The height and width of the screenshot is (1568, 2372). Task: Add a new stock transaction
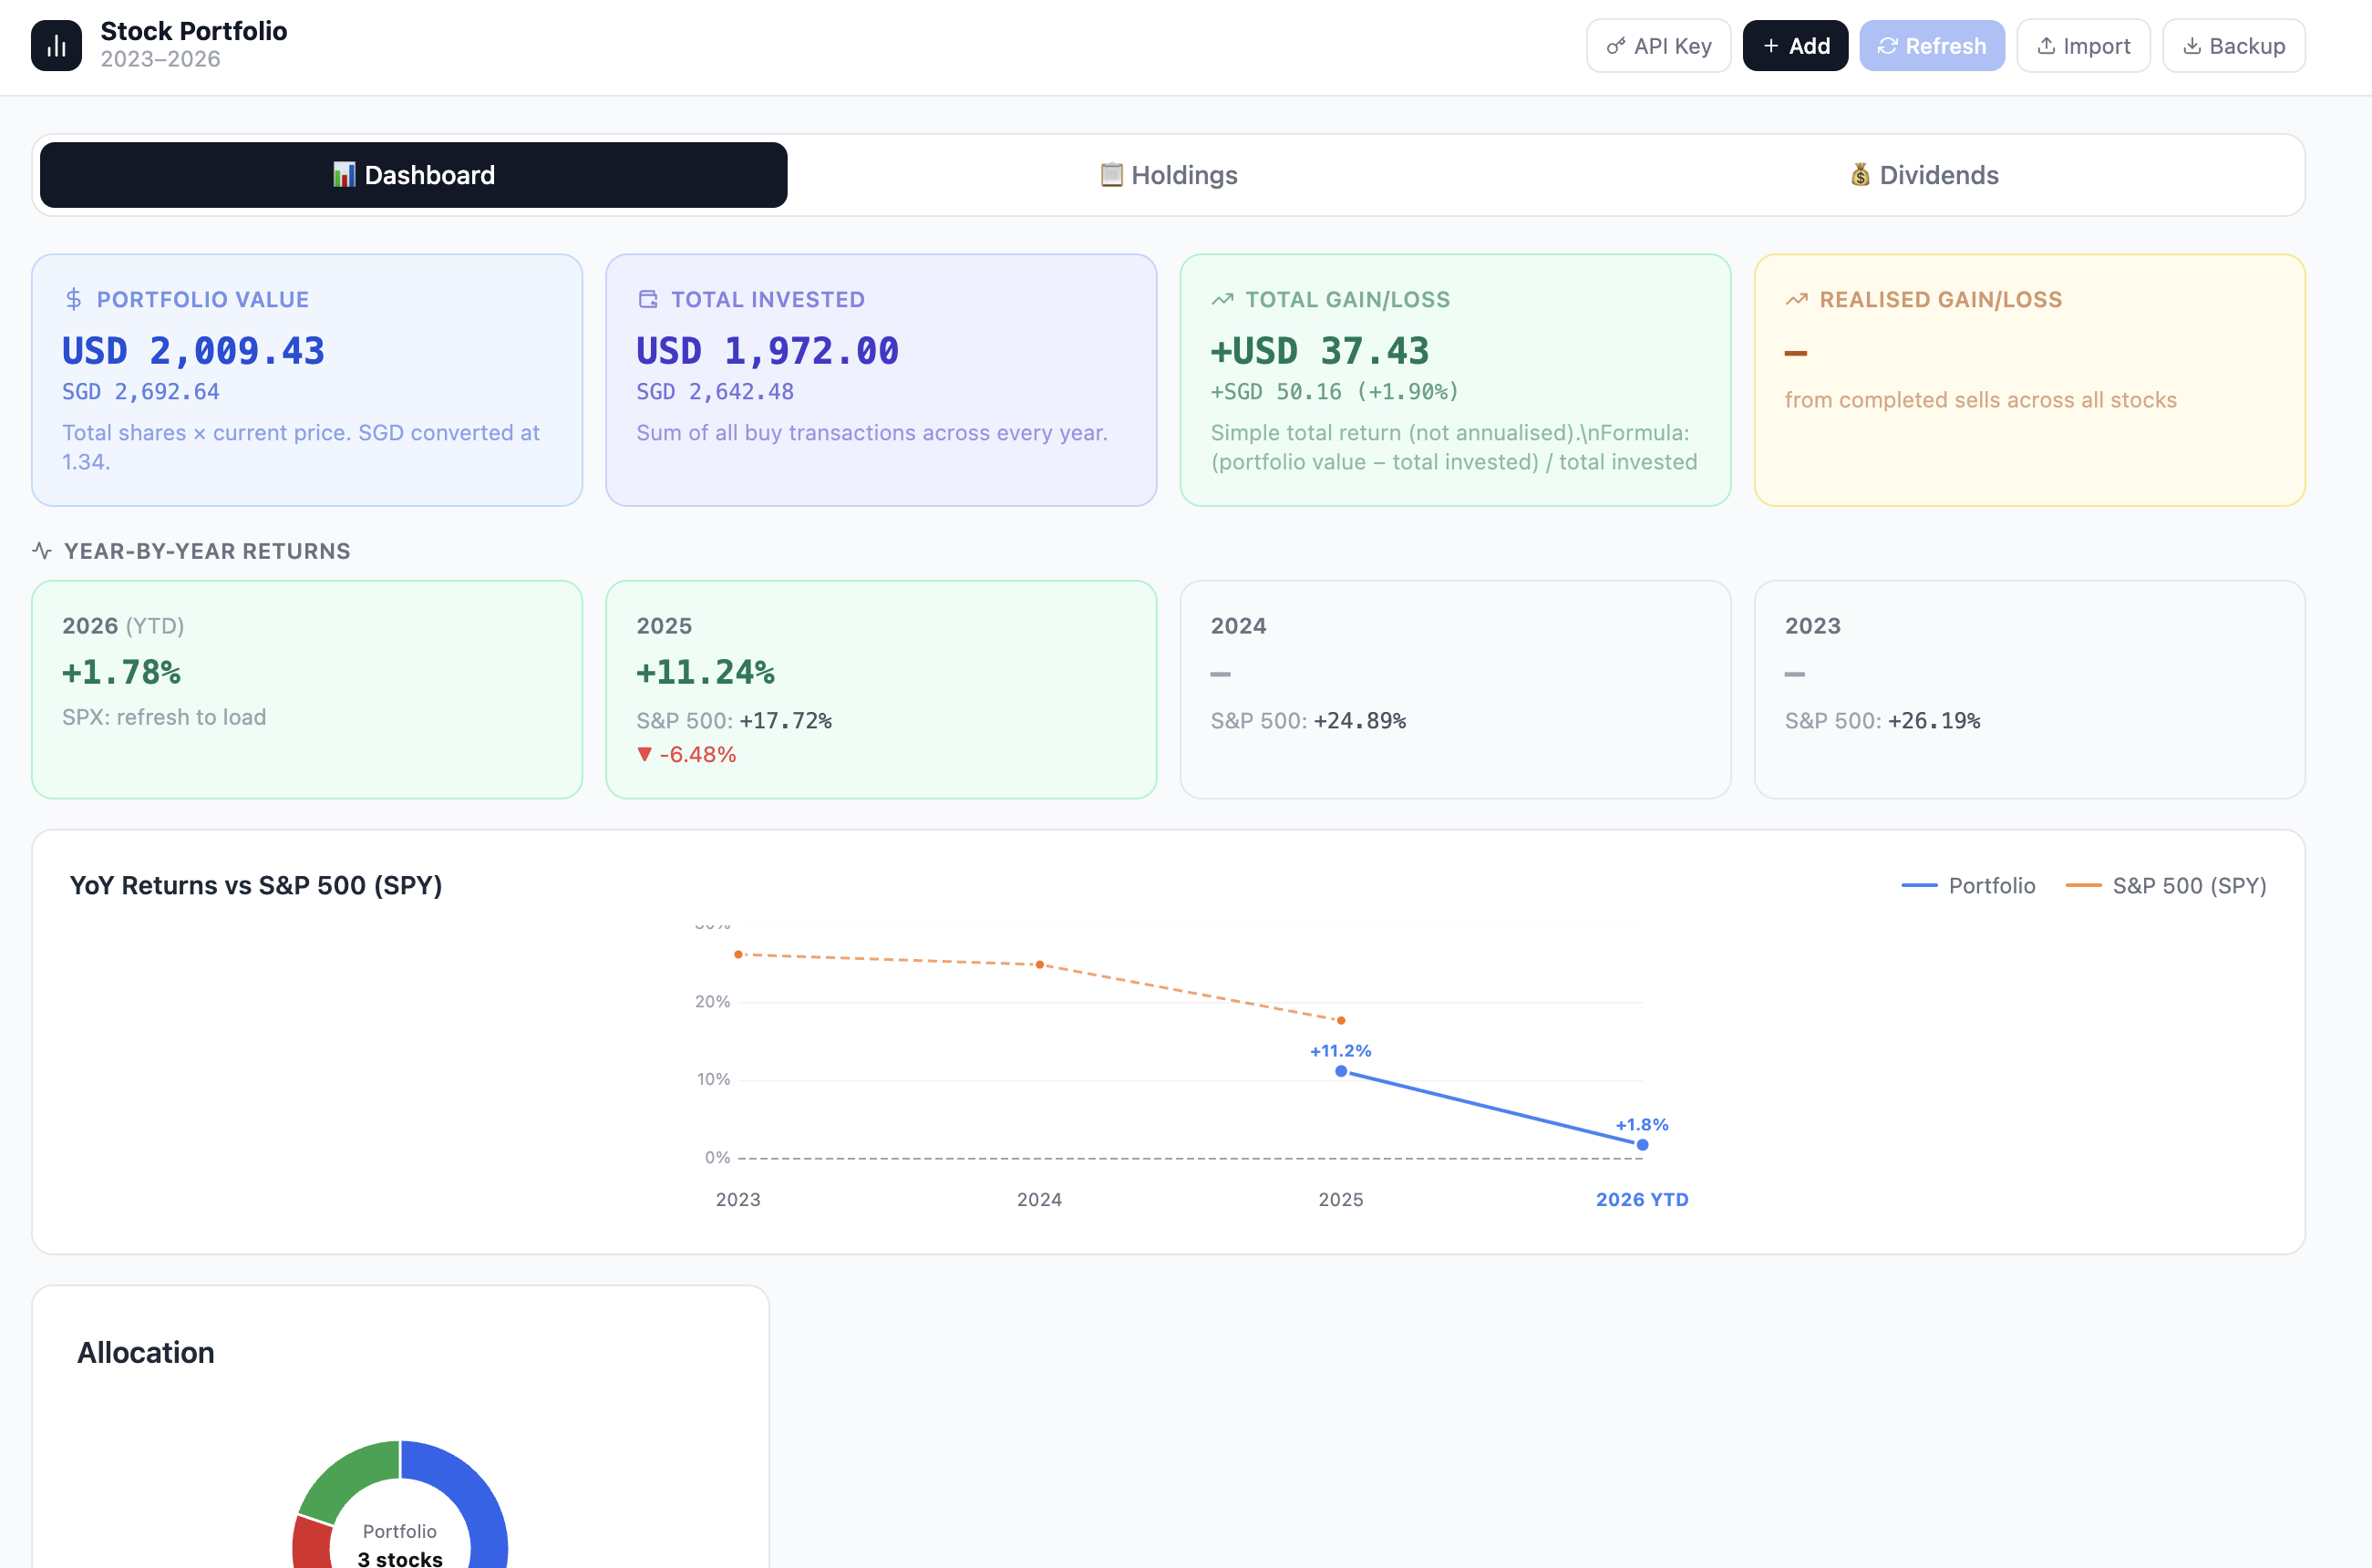click(1795, 46)
